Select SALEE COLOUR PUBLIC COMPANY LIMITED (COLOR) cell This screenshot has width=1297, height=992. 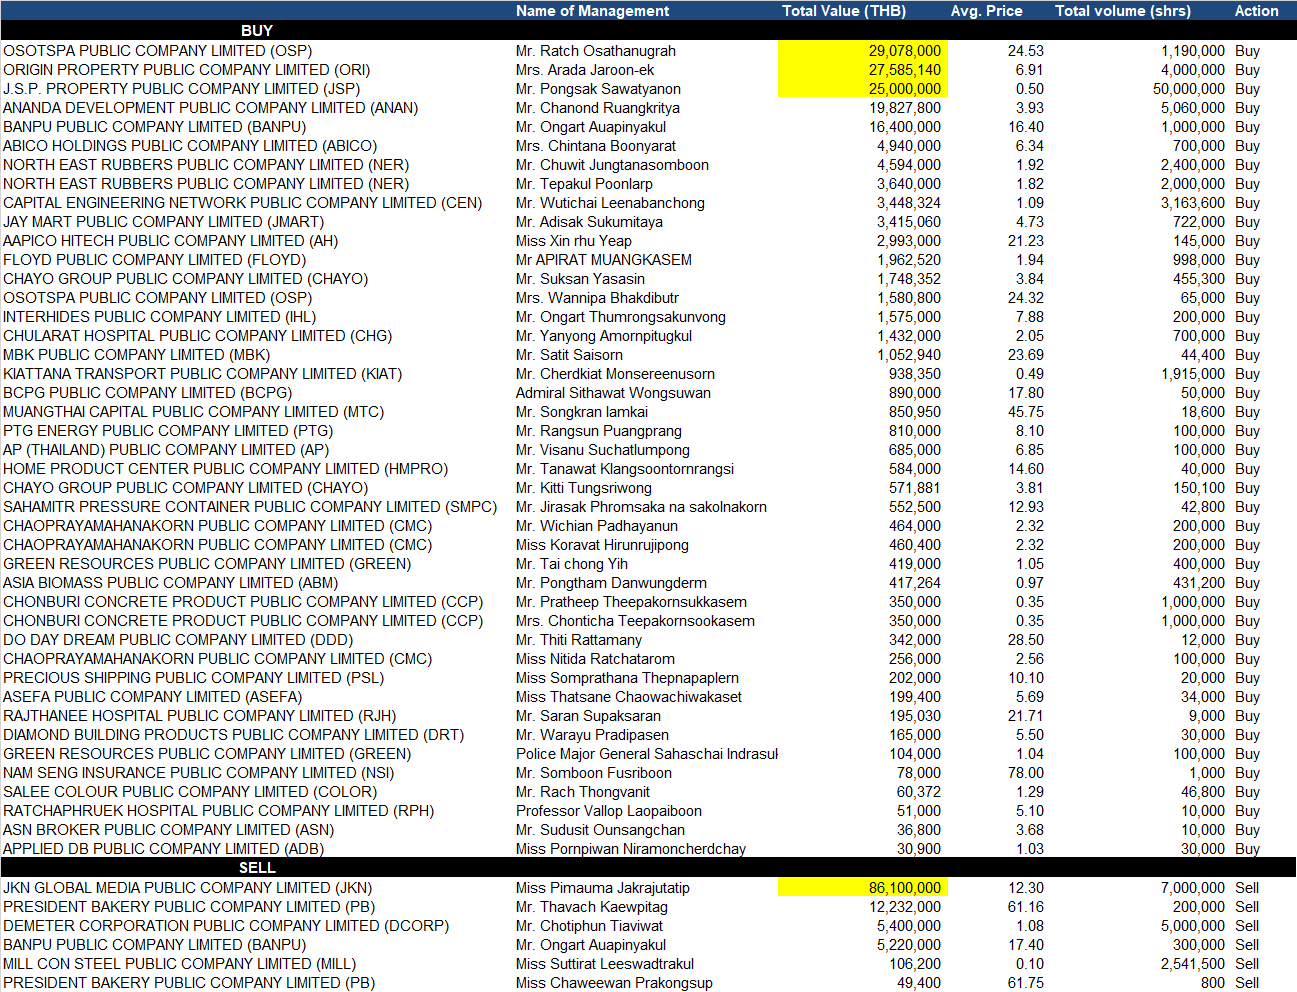click(x=190, y=792)
